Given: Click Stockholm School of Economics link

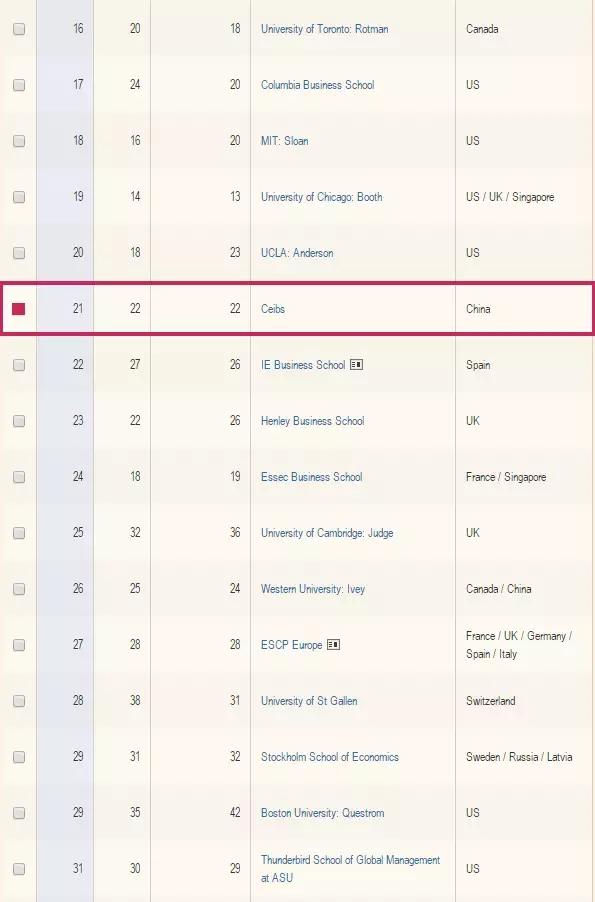Looking at the screenshot, I should [x=330, y=757].
